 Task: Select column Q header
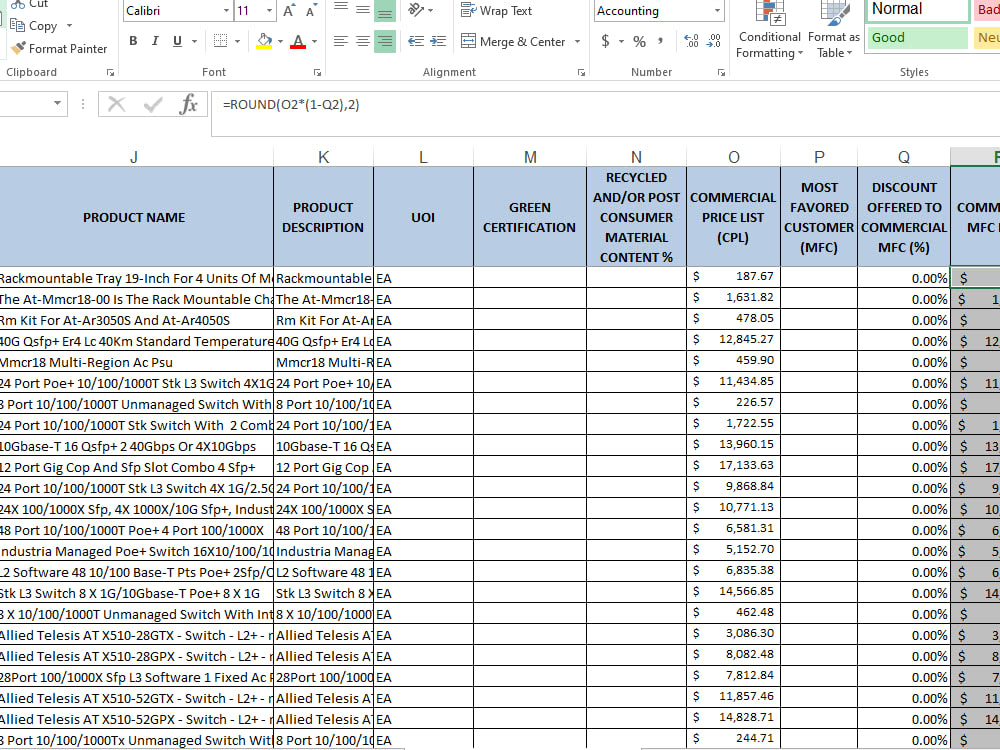point(904,157)
